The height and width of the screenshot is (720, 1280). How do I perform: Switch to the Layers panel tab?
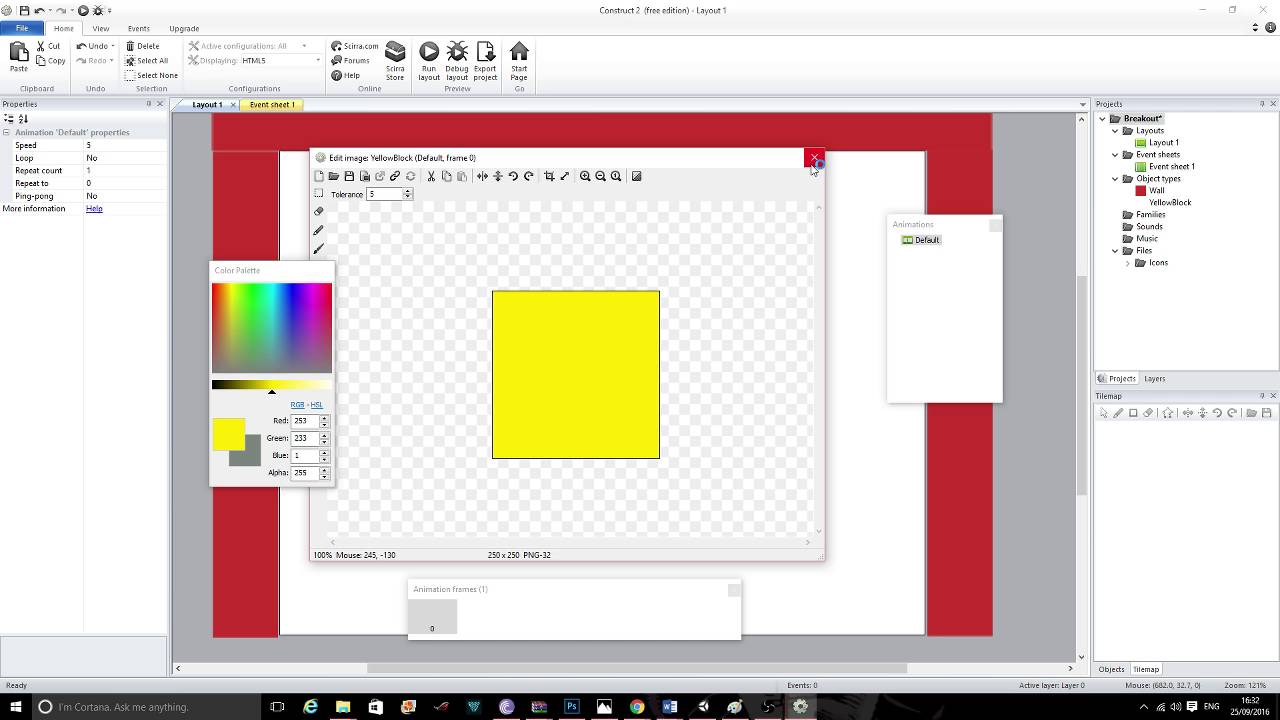point(1154,379)
